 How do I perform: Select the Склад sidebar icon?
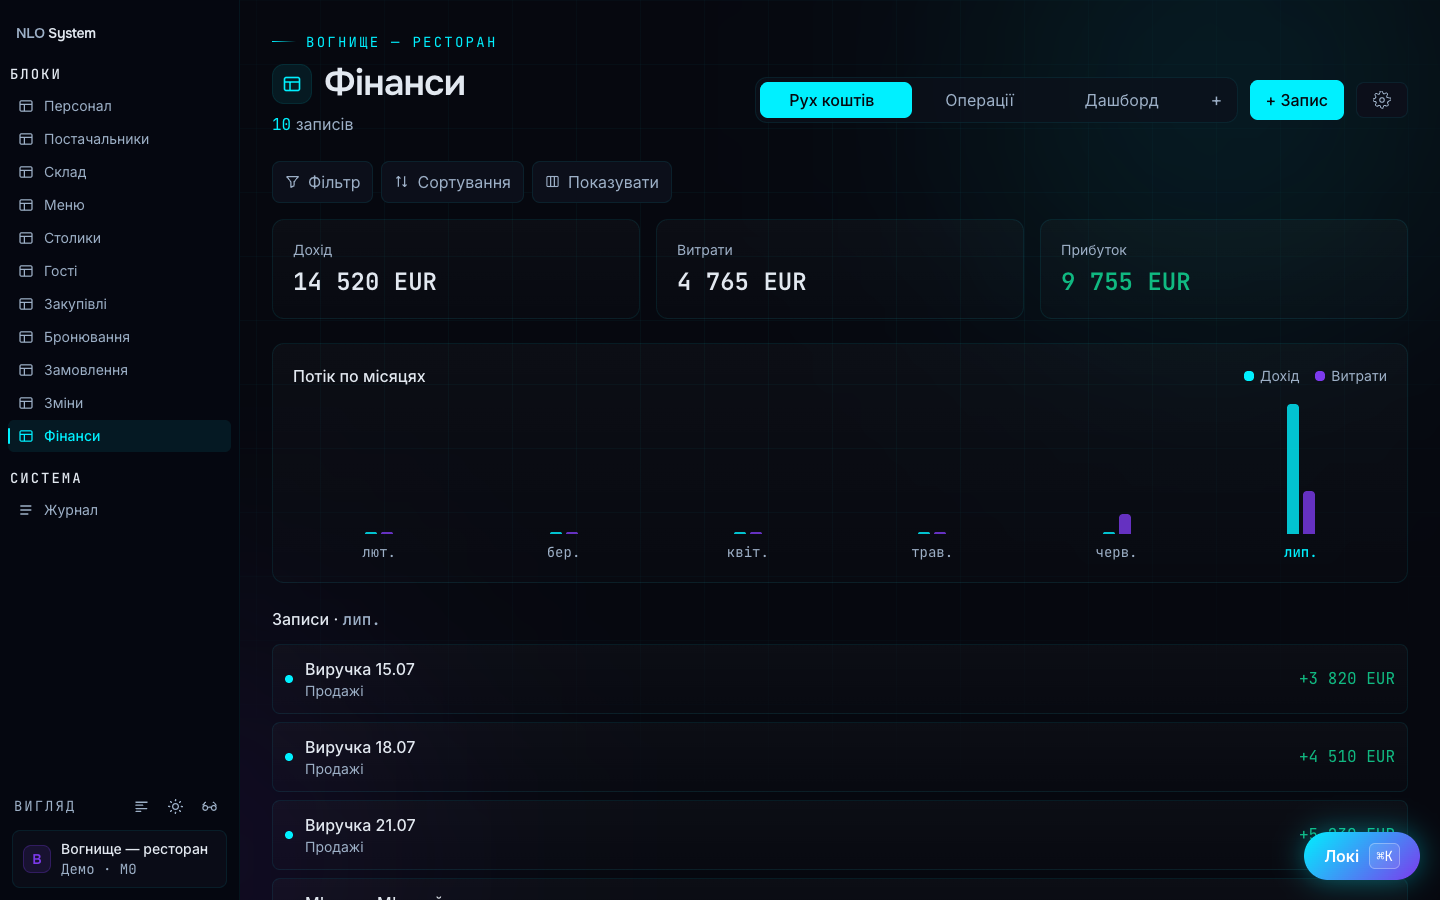pos(26,172)
